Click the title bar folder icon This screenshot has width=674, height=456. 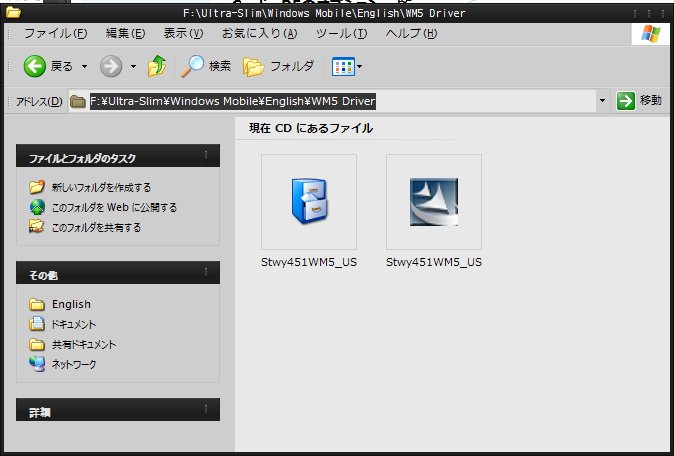pyautogui.click(x=13, y=13)
